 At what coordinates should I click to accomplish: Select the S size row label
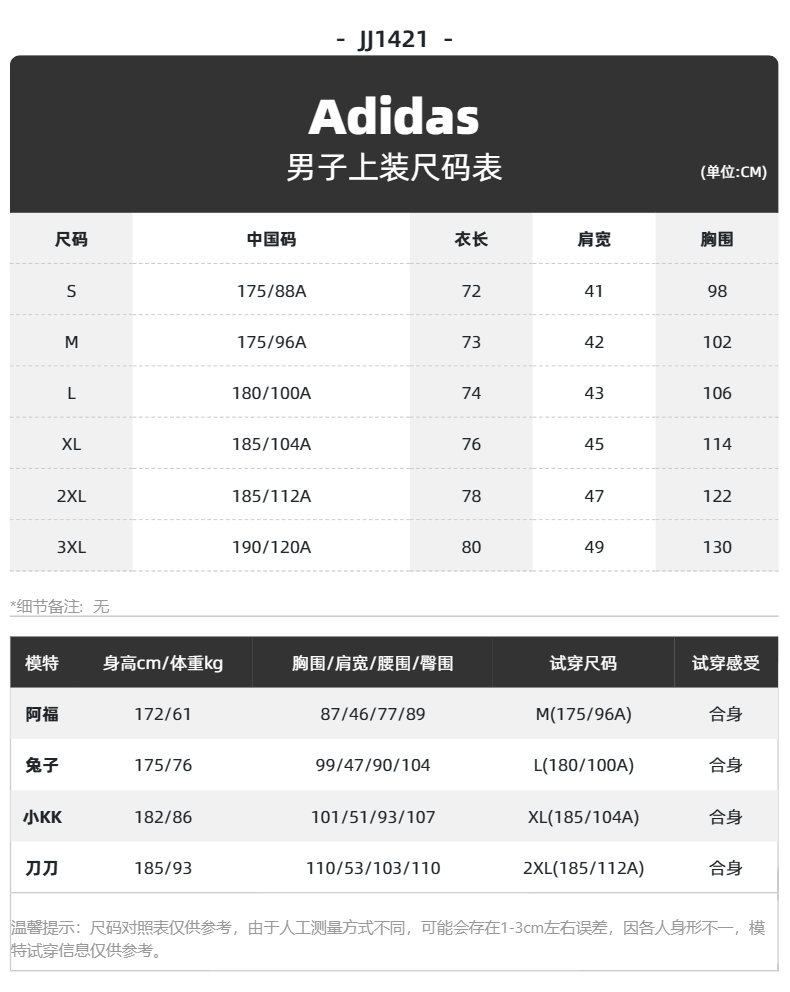pos(71,291)
